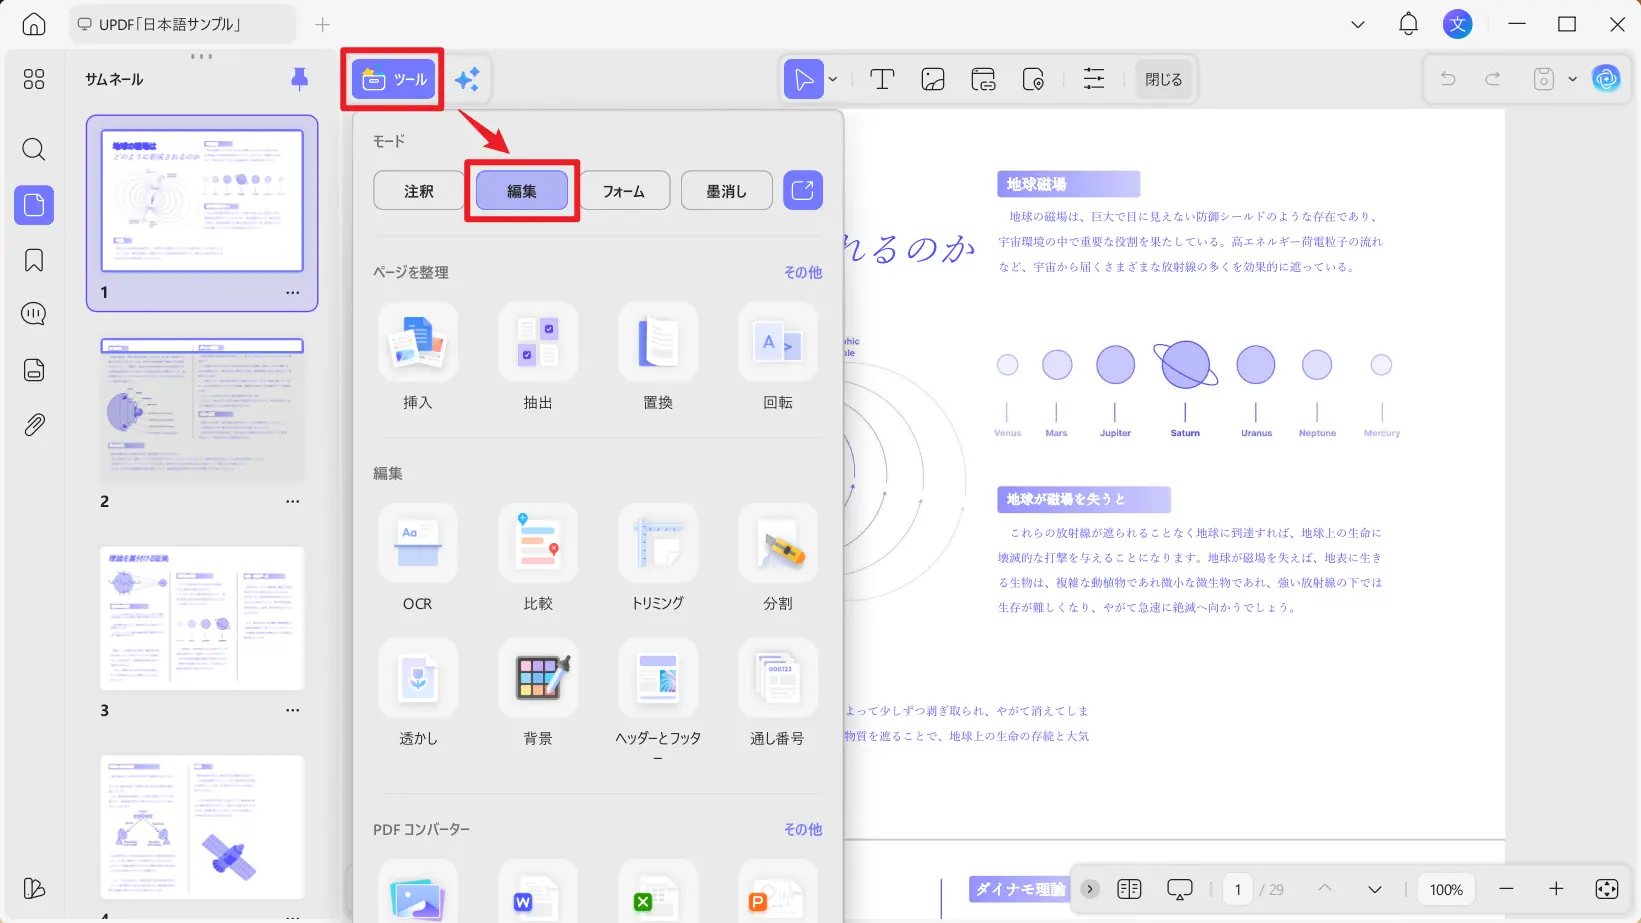Open the notifications bell
This screenshot has height=923, width=1641.
pyautogui.click(x=1408, y=24)
